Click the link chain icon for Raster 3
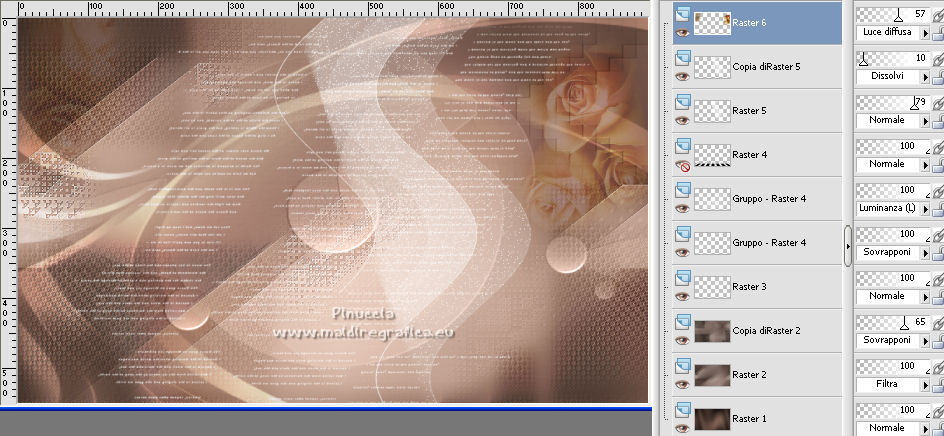The width and height of the screenshot is (944, 436). point(938,278)
